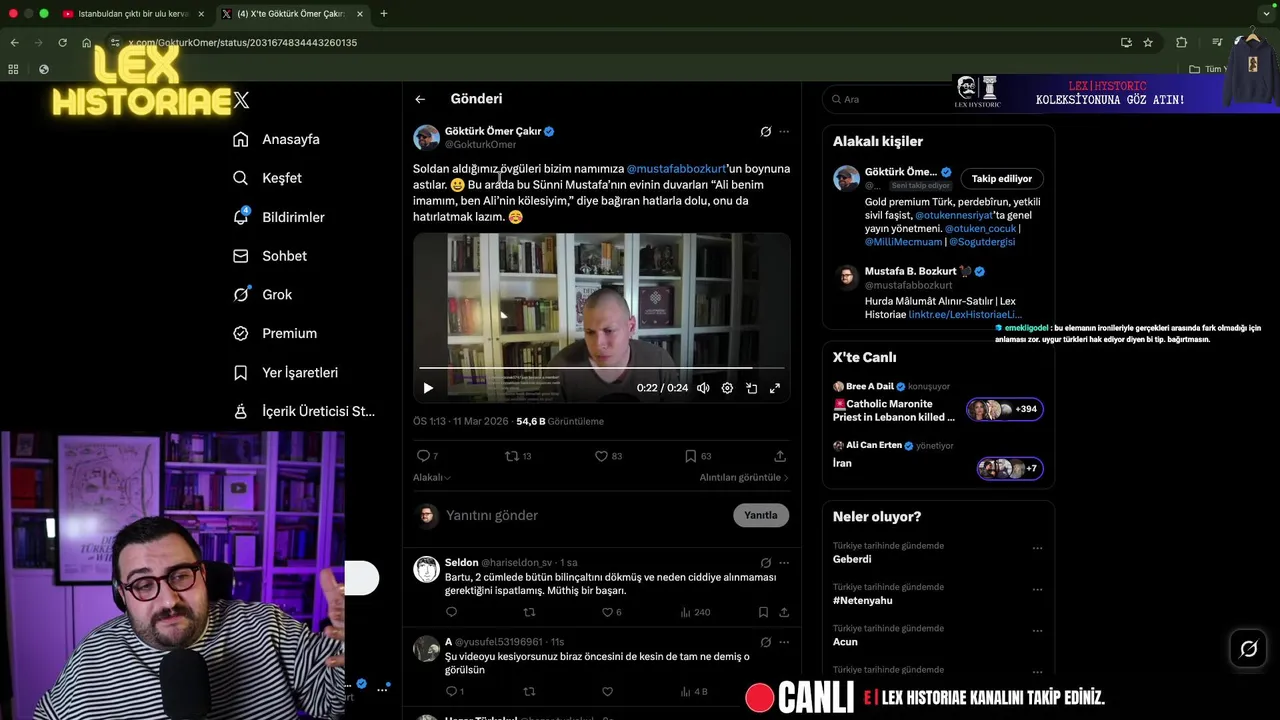Image resolution: width=1280 pixels, height=720 pixels.
Task: Go back in browser history
Action: pyautogui.click(x=14, y=43)
